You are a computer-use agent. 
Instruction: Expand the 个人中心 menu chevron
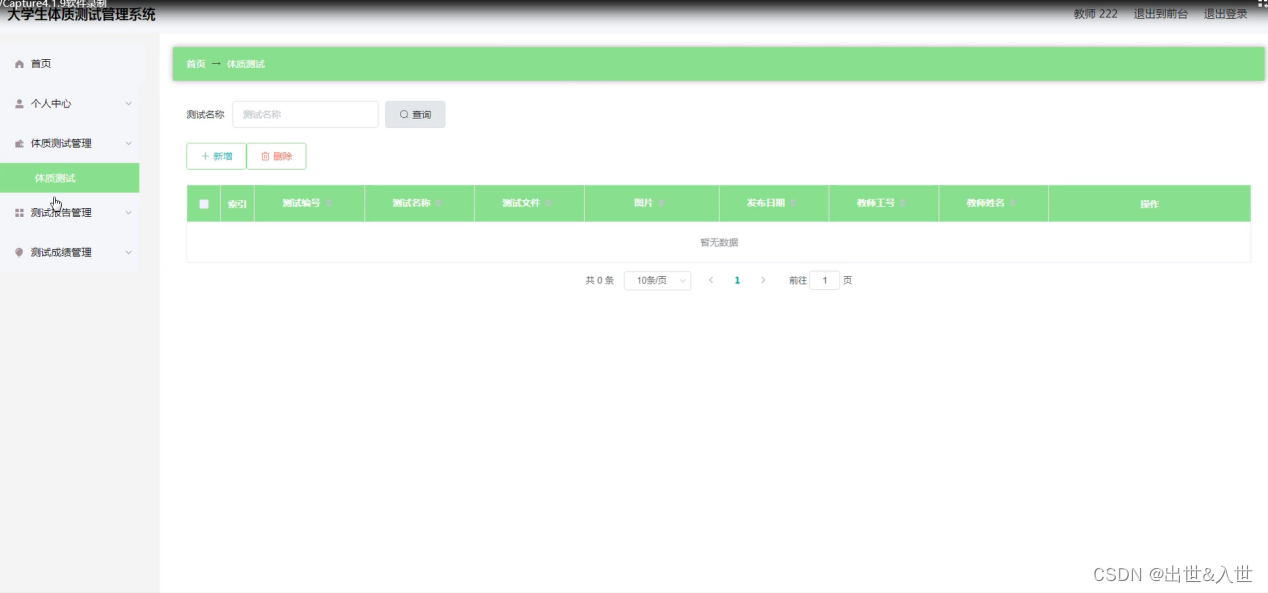tap(128, 104)
